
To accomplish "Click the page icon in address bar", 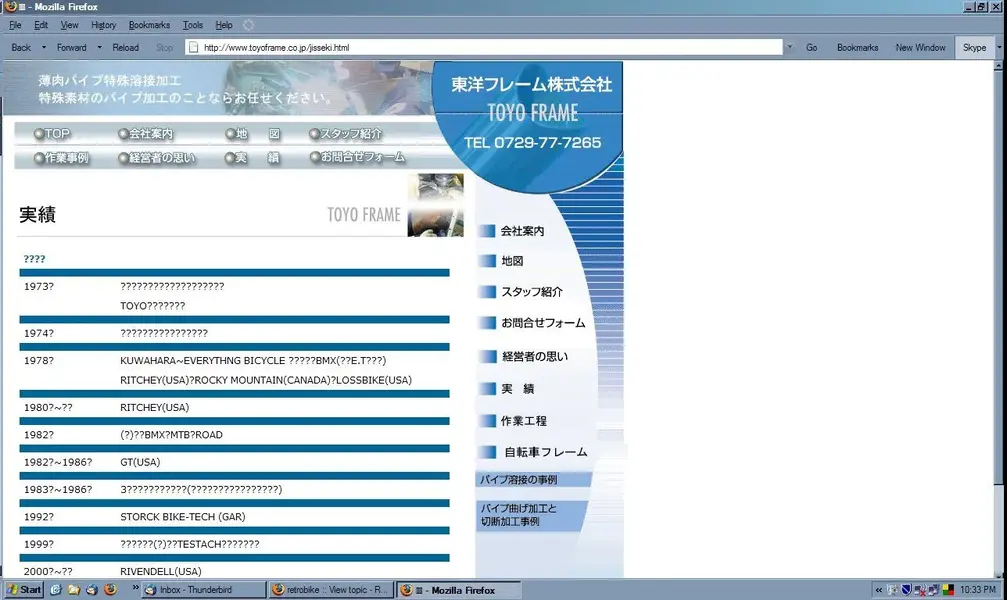I will coord(193,47).
